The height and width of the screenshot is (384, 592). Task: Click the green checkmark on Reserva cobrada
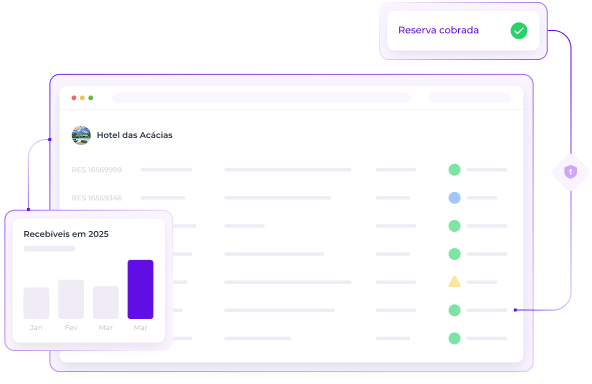[x=519, y=31]
